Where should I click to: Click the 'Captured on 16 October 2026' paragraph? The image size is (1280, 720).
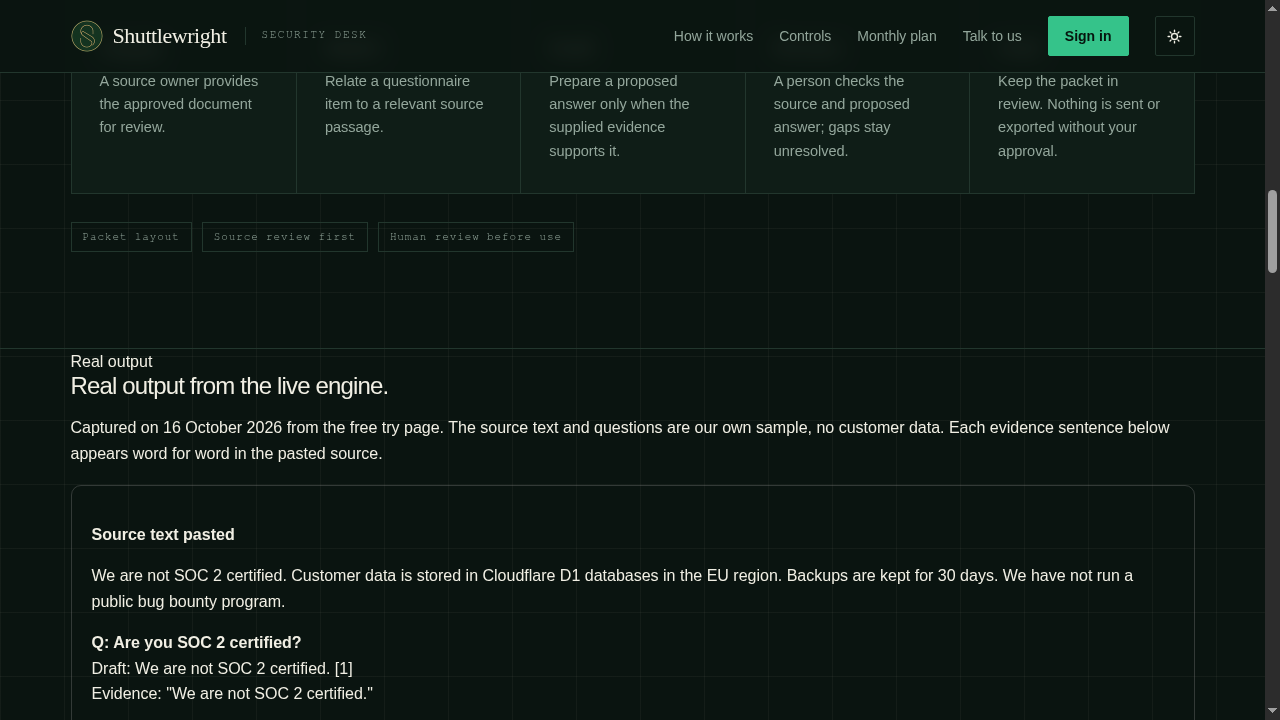coord(620,441)
